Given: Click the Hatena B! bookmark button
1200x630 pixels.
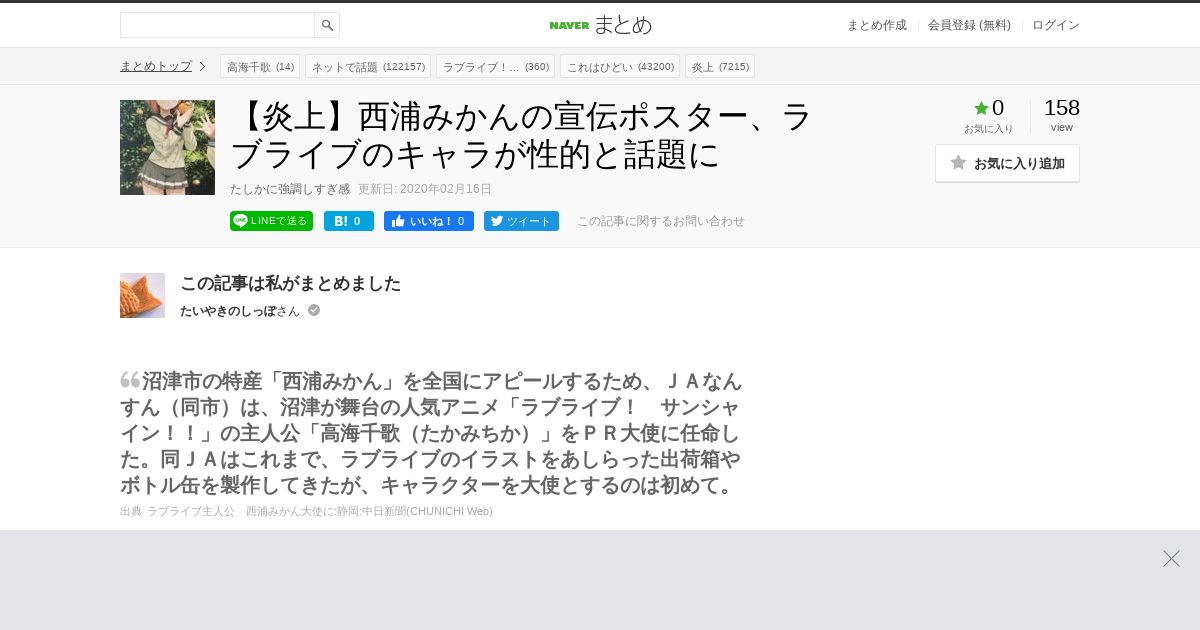Looking at the screenshot, I should 349,221.
